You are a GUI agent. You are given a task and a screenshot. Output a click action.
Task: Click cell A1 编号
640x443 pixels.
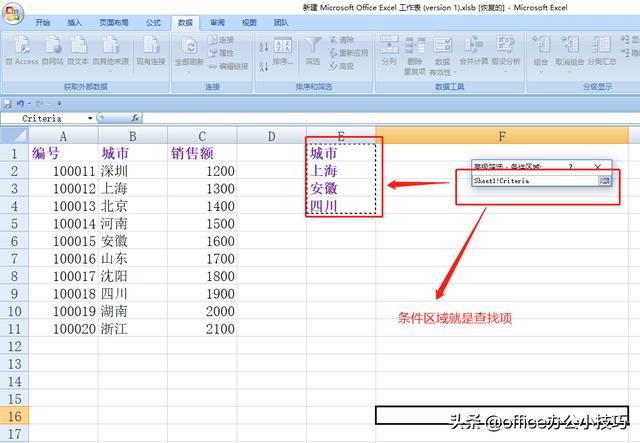pos(63,153)
